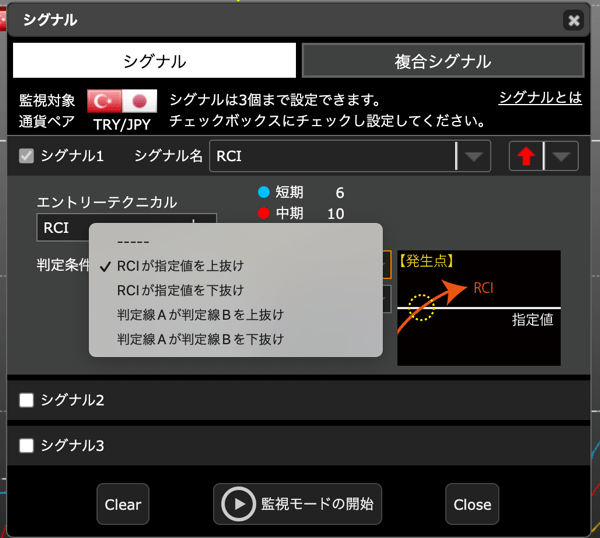Select RCIが指定値を上抜け option

(236, 266)
